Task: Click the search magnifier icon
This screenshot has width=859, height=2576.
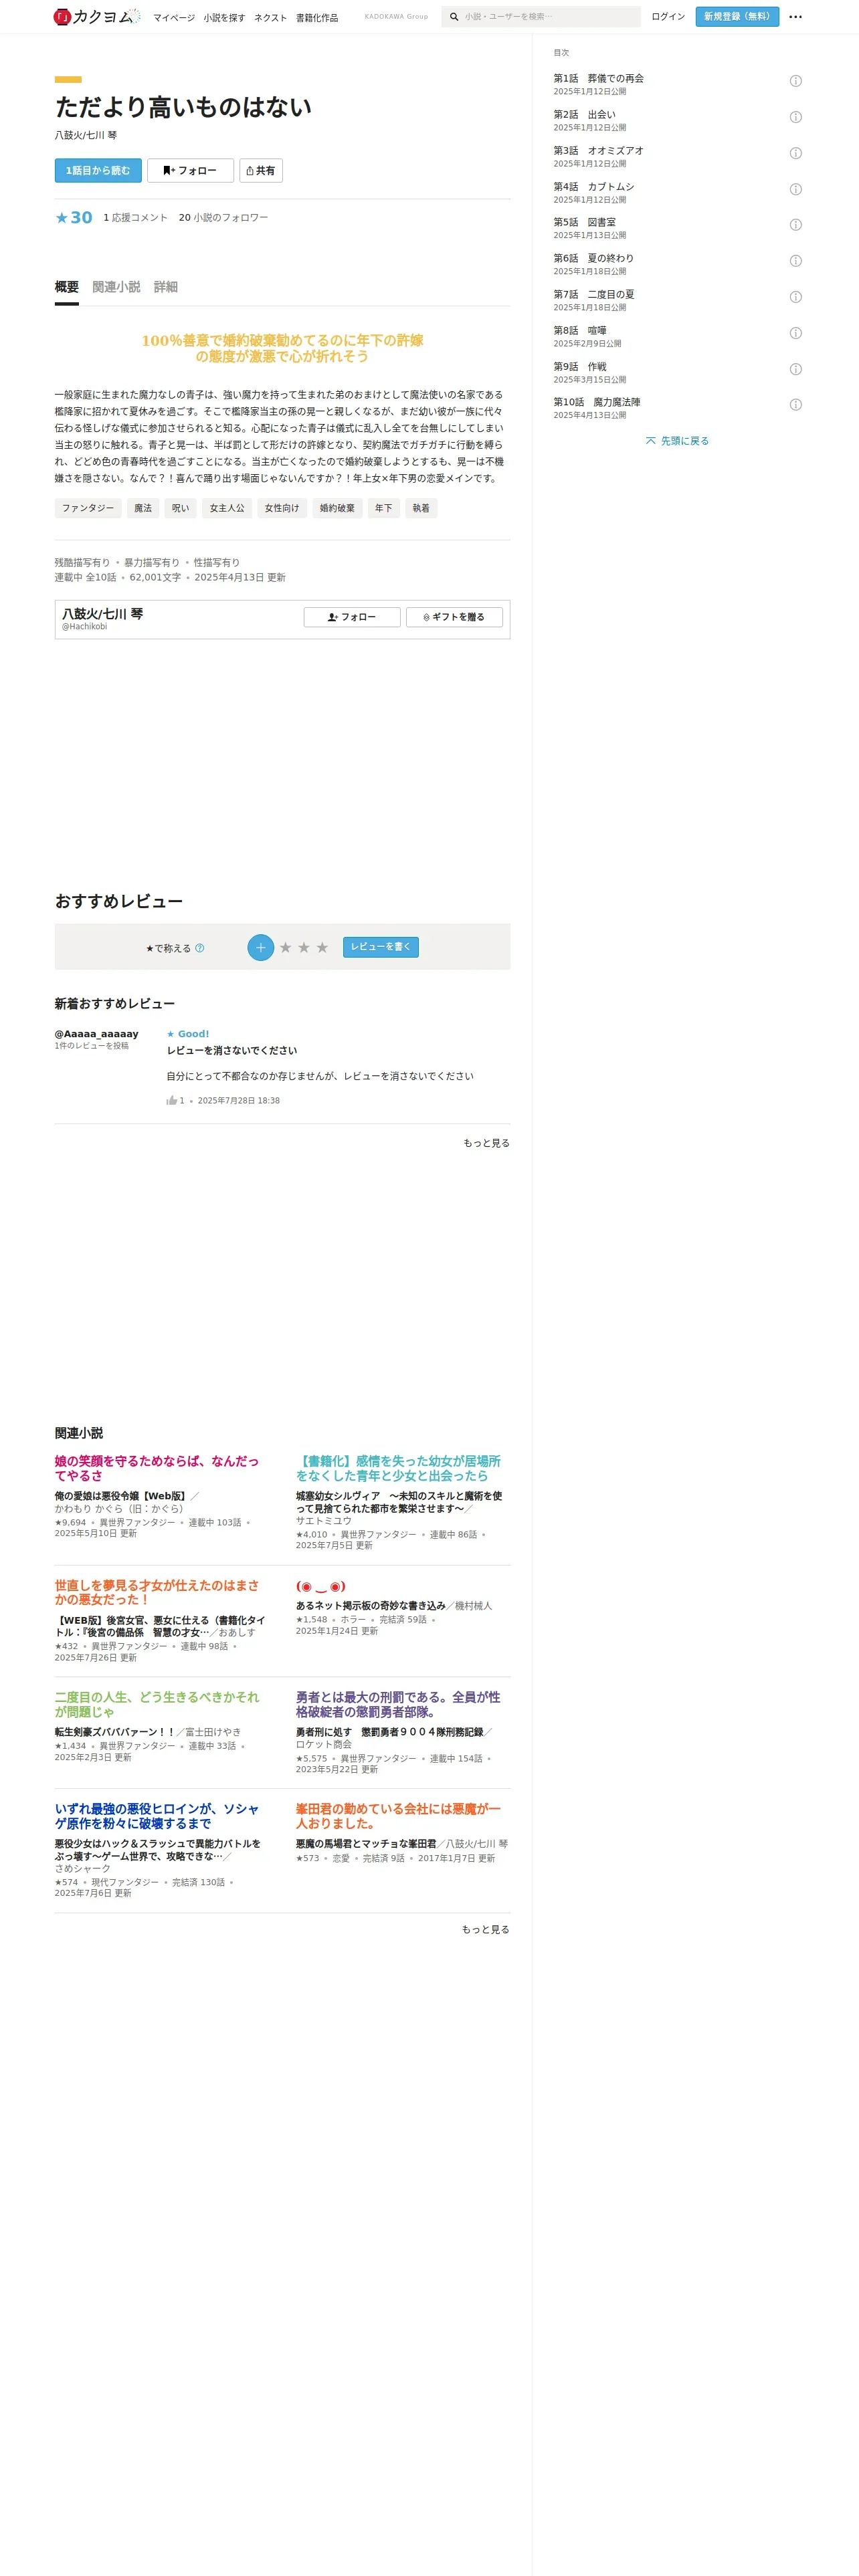Action: 454,17
